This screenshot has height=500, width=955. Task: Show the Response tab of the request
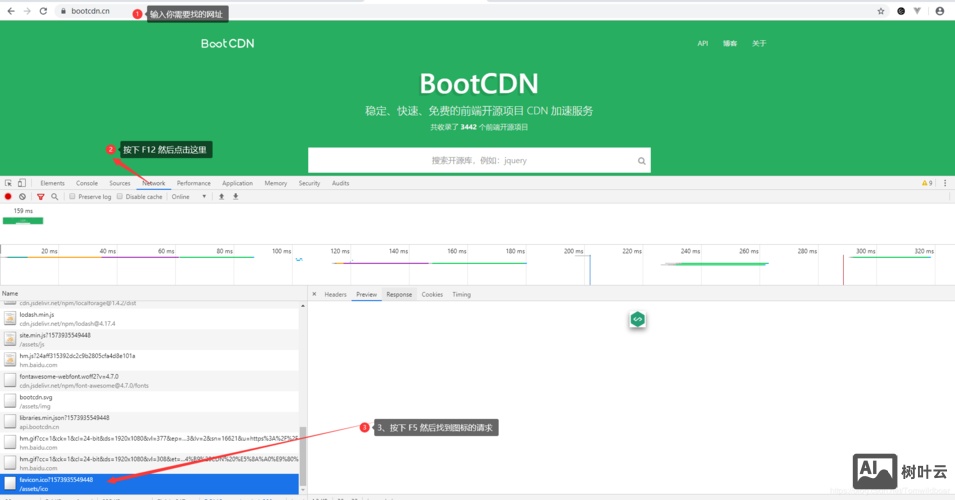400,294
